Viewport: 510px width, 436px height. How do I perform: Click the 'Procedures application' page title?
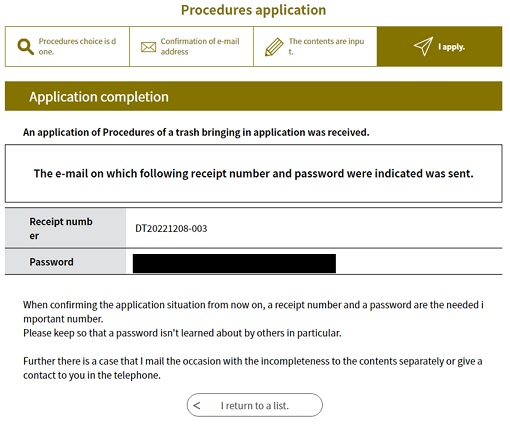click(253, 10)
